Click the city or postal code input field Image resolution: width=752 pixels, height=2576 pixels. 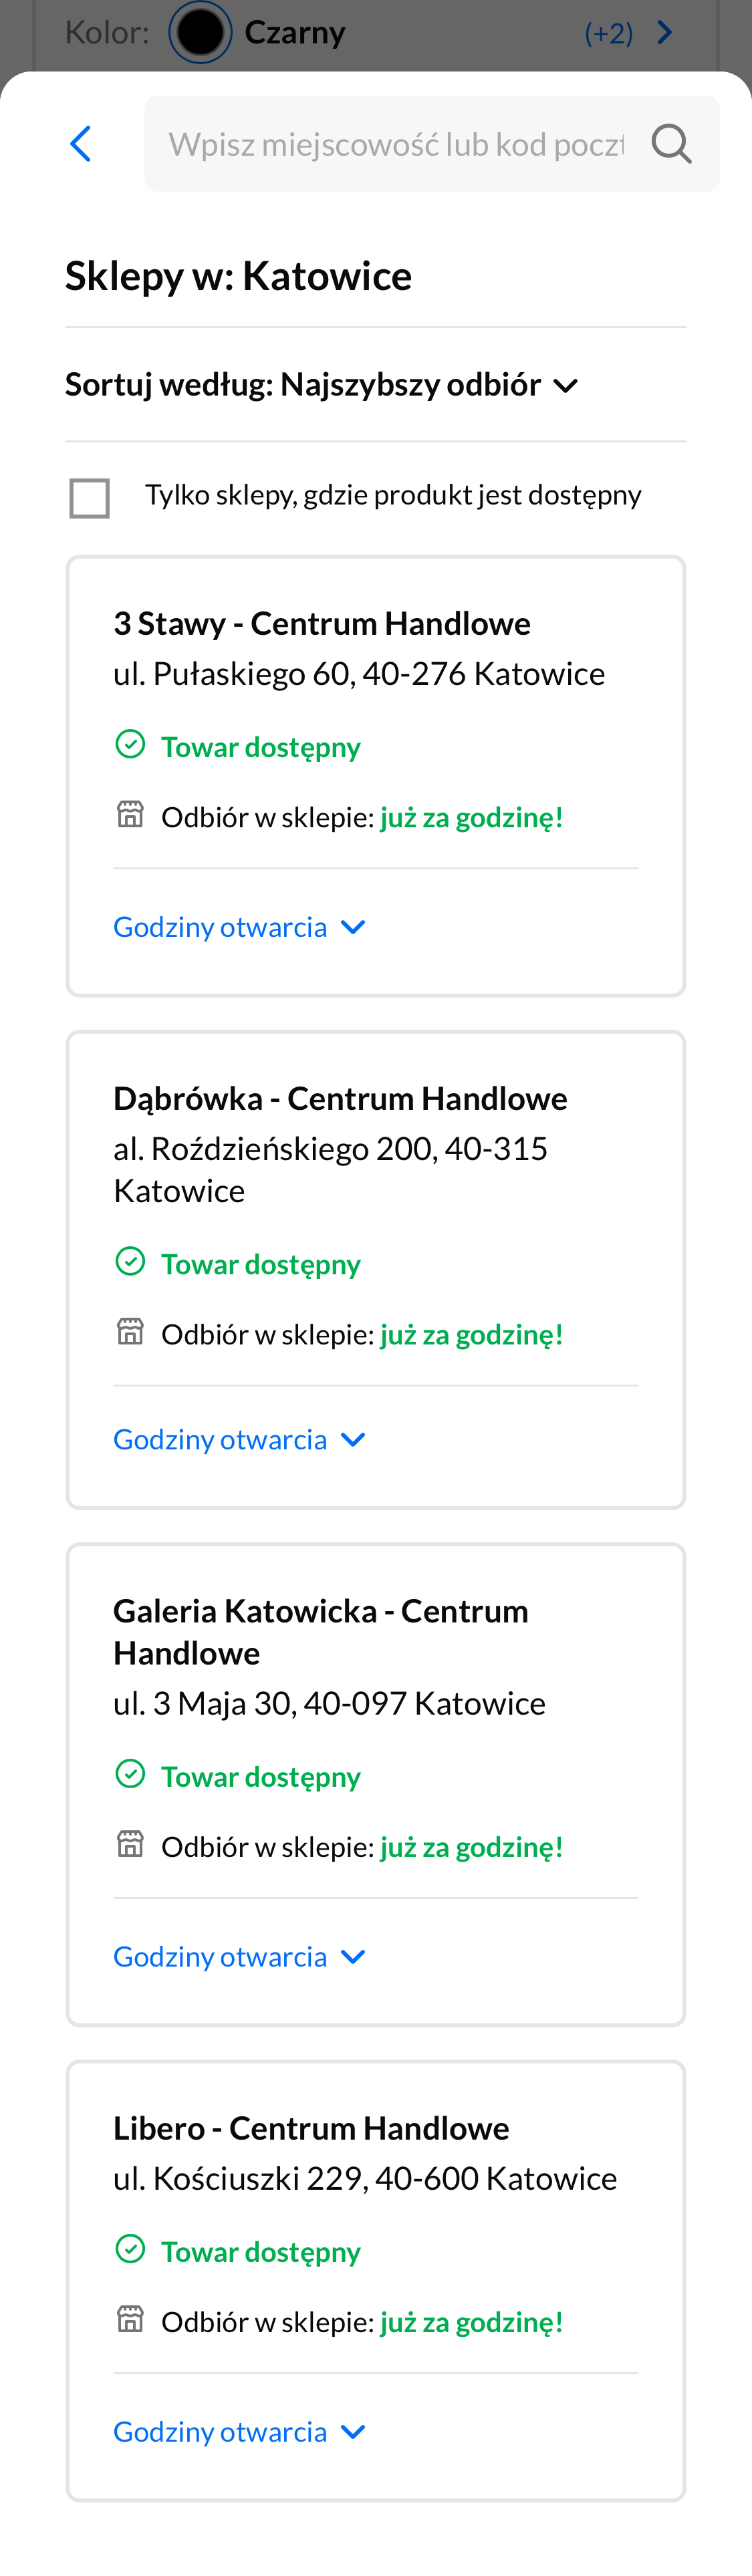tap(400, 143)
